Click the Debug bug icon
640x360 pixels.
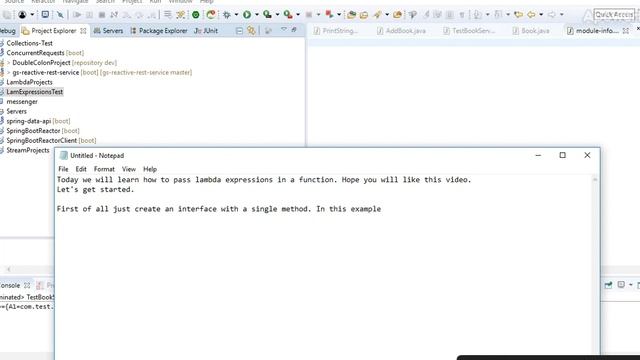(x=227, y=15)
